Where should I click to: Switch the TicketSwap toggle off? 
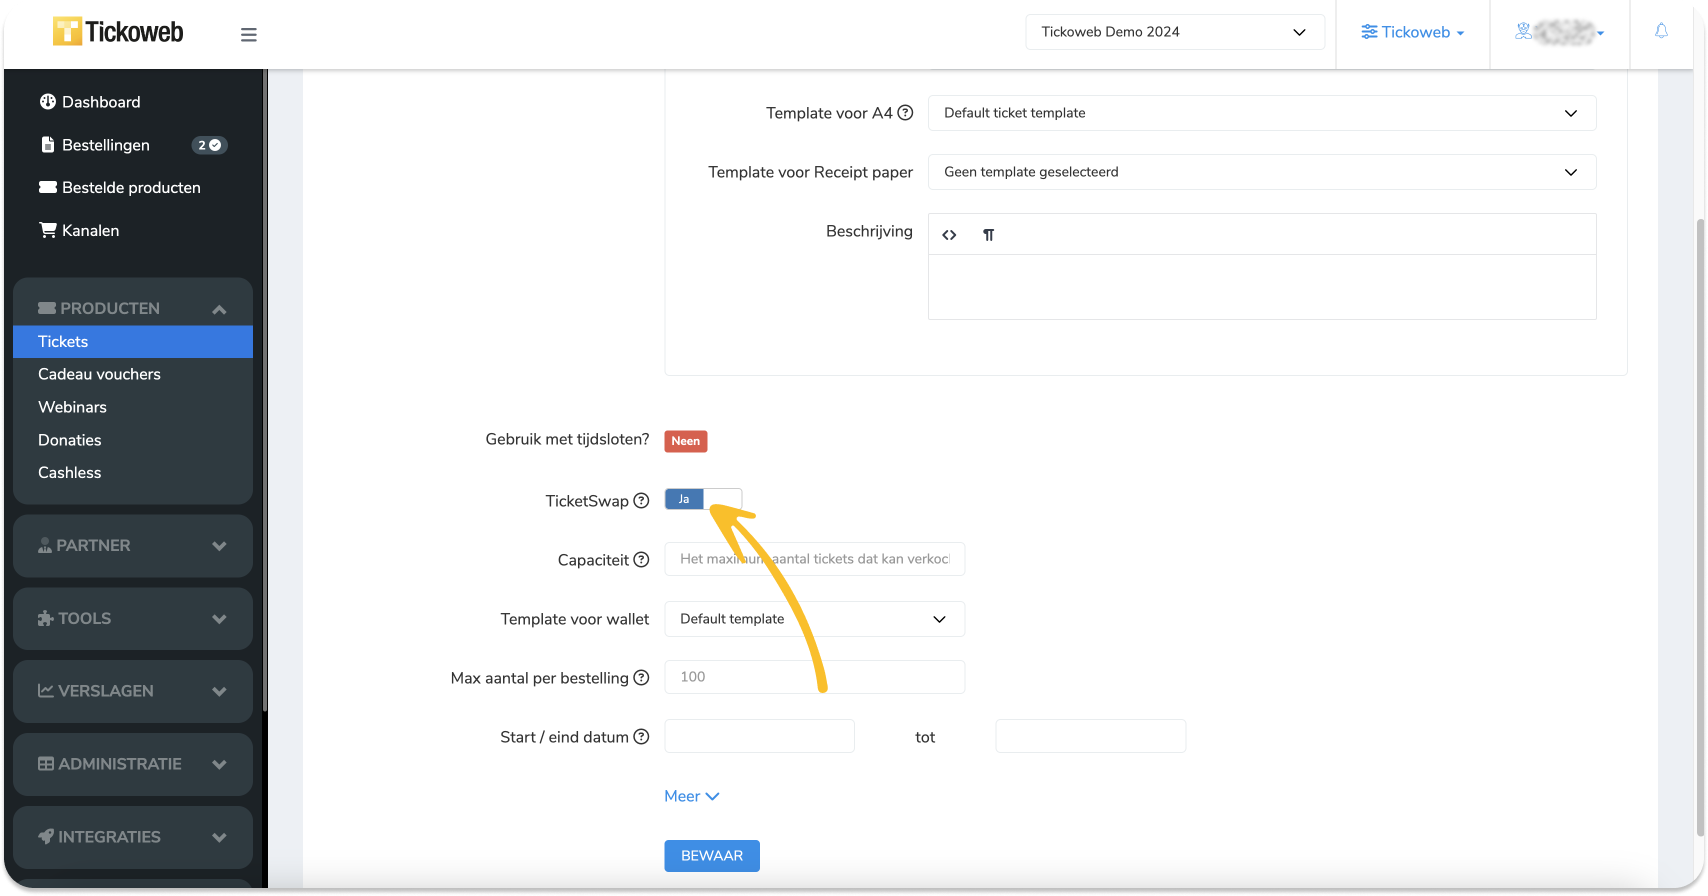[x=703, y=499]
